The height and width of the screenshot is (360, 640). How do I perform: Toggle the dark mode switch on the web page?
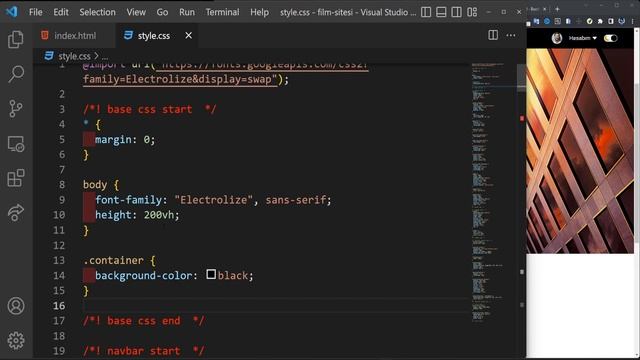coord(611,38)
